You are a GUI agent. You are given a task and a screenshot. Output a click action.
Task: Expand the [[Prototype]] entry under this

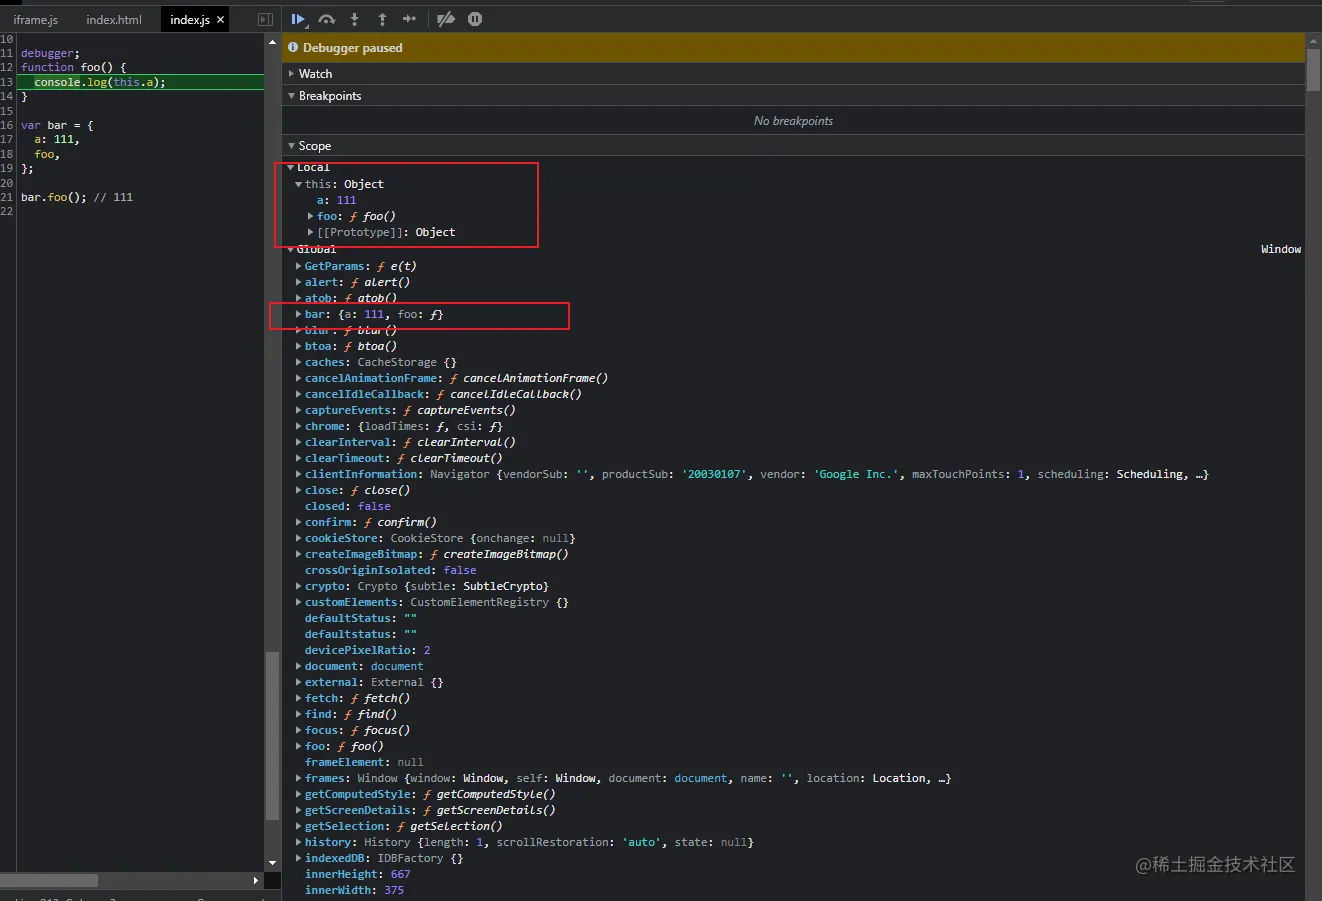[311, 232]
